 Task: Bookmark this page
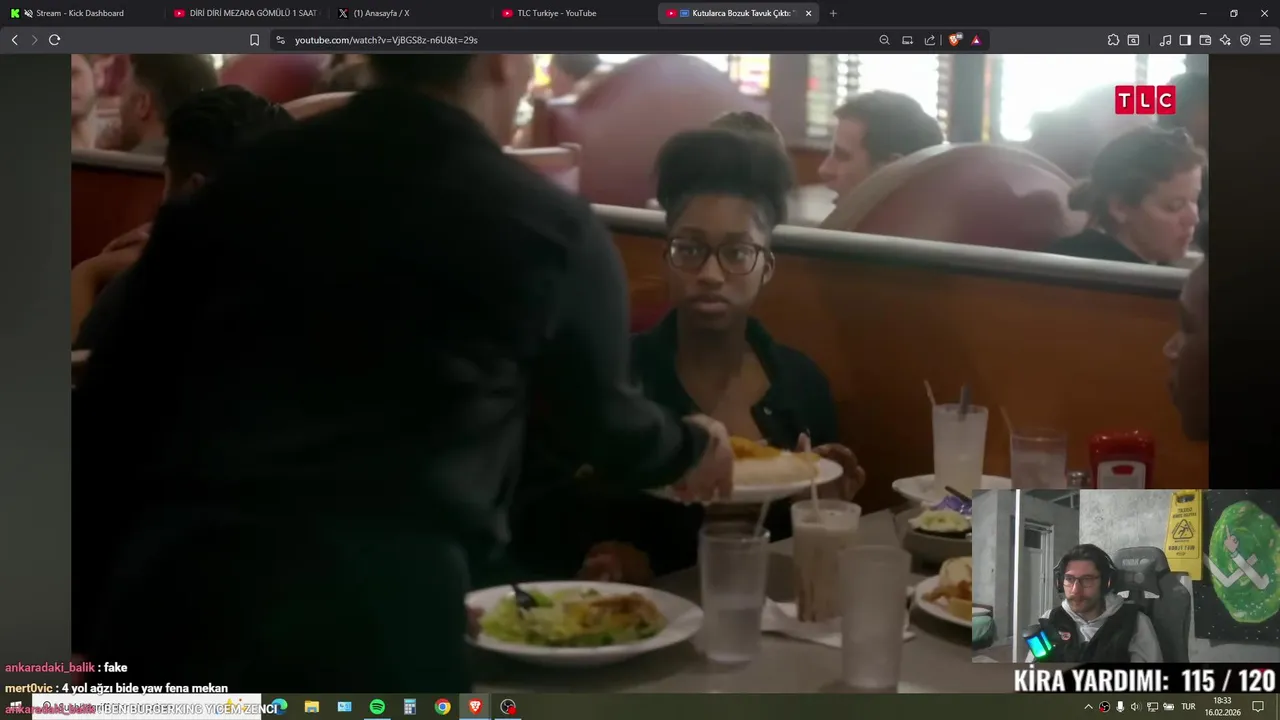254,40
